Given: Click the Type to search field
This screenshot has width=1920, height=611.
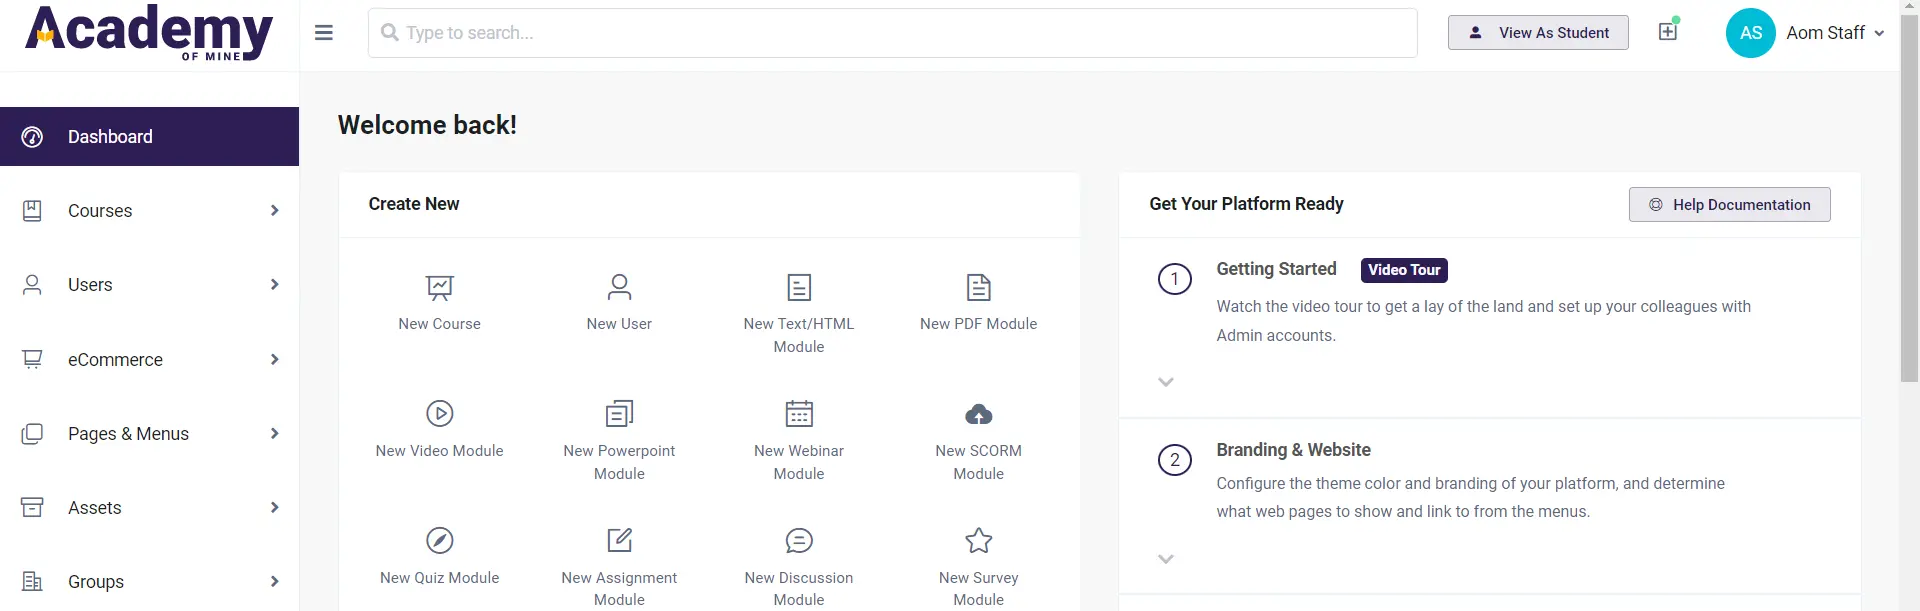Looking at the screenshot, I should point(892,33).
